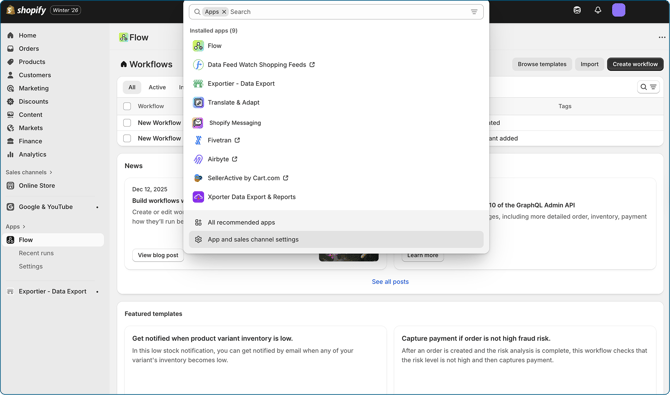Click the Installed apps (9) heading
Screen dimensions: 670x395
click(214, 31)
